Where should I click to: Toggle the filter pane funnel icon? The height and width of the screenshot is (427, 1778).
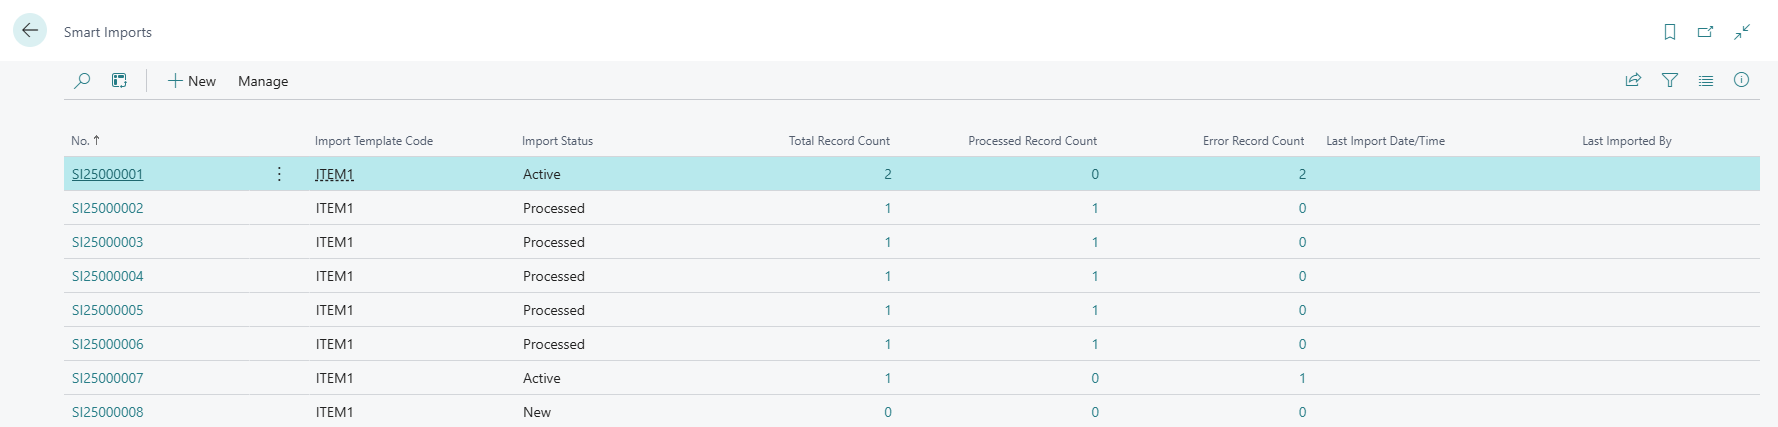pos(1669,80)
